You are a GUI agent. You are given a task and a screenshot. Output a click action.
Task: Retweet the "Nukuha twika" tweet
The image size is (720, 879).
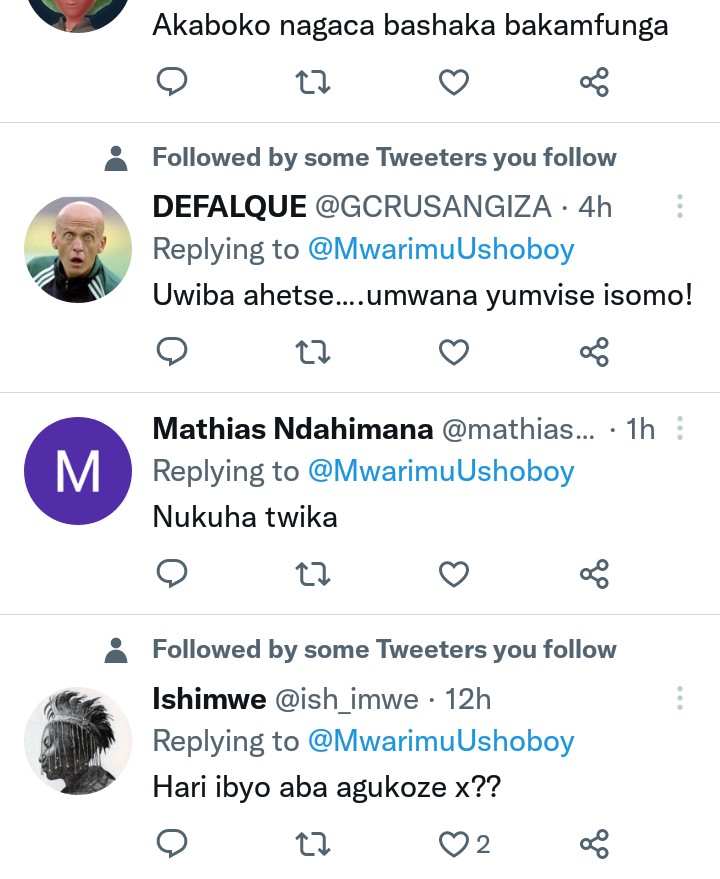314,574
